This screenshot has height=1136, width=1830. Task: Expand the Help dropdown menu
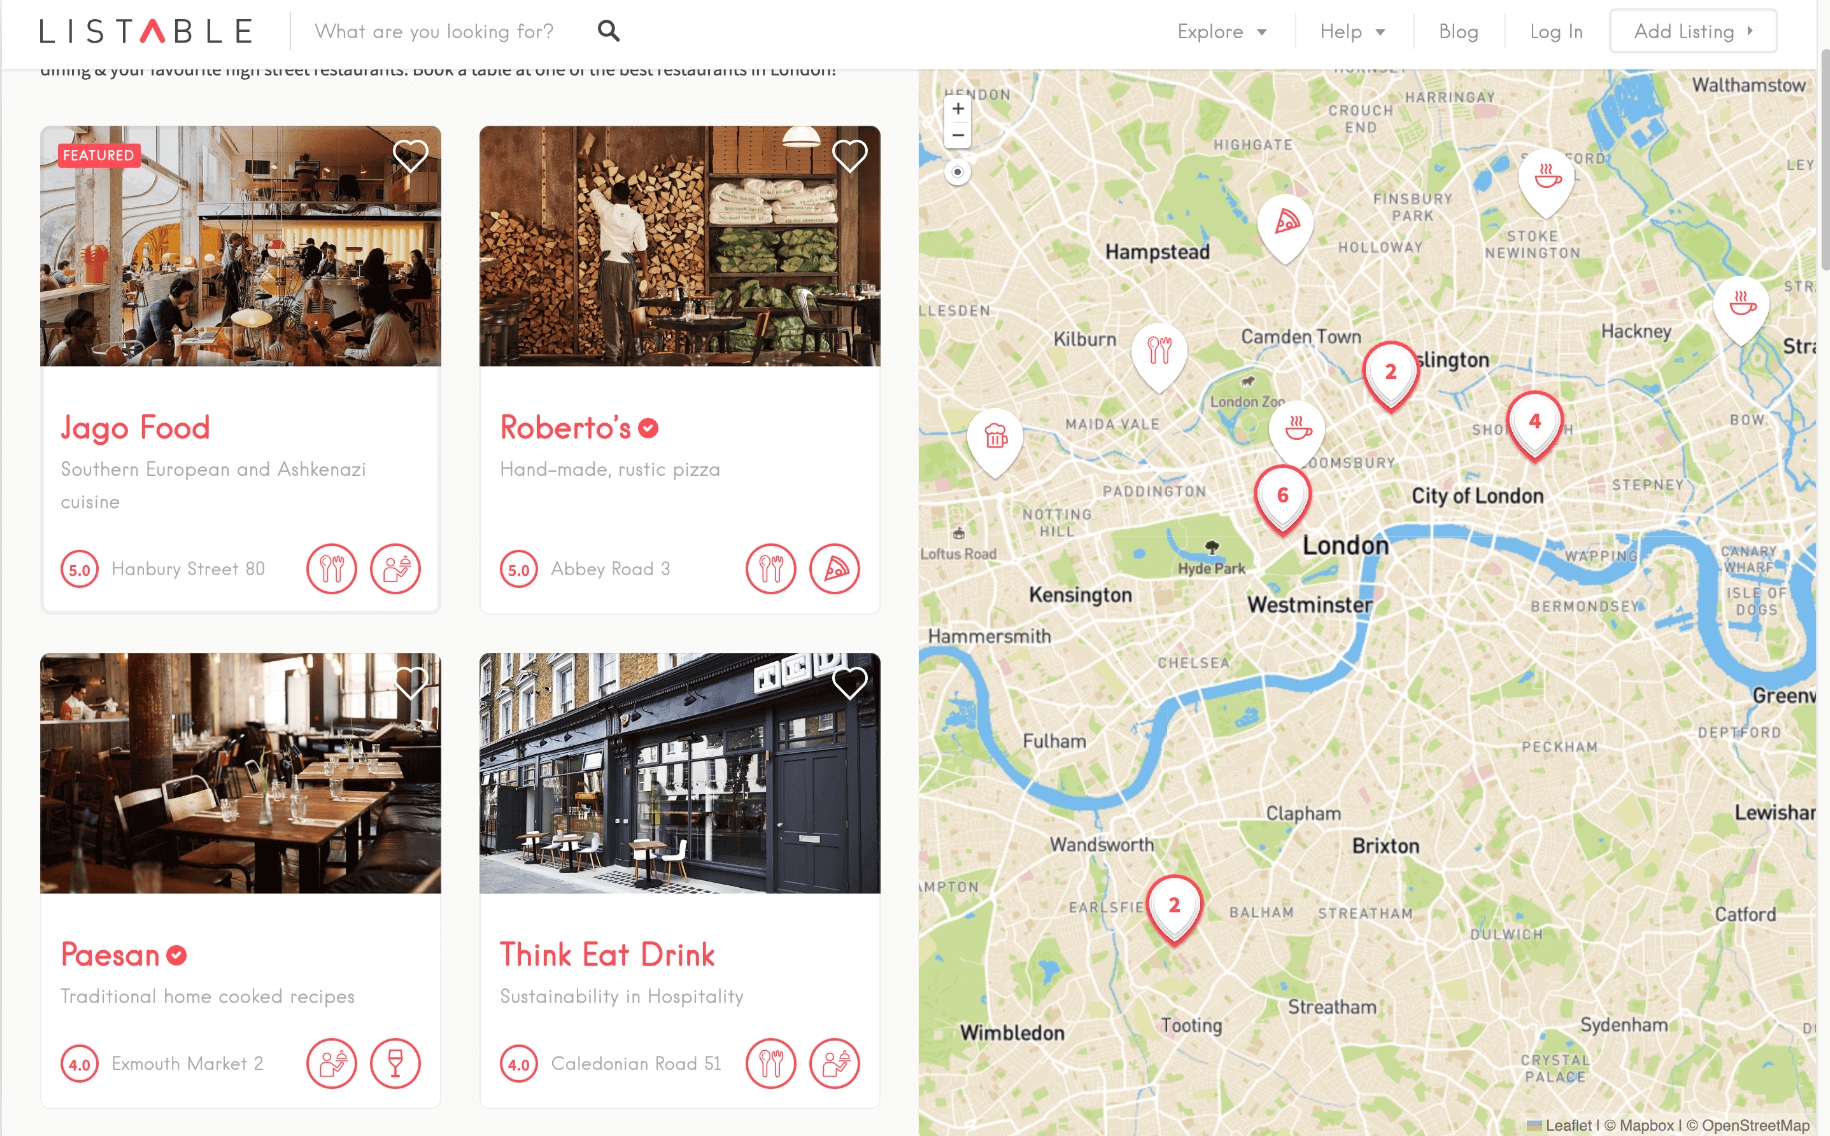[1352, 32]
